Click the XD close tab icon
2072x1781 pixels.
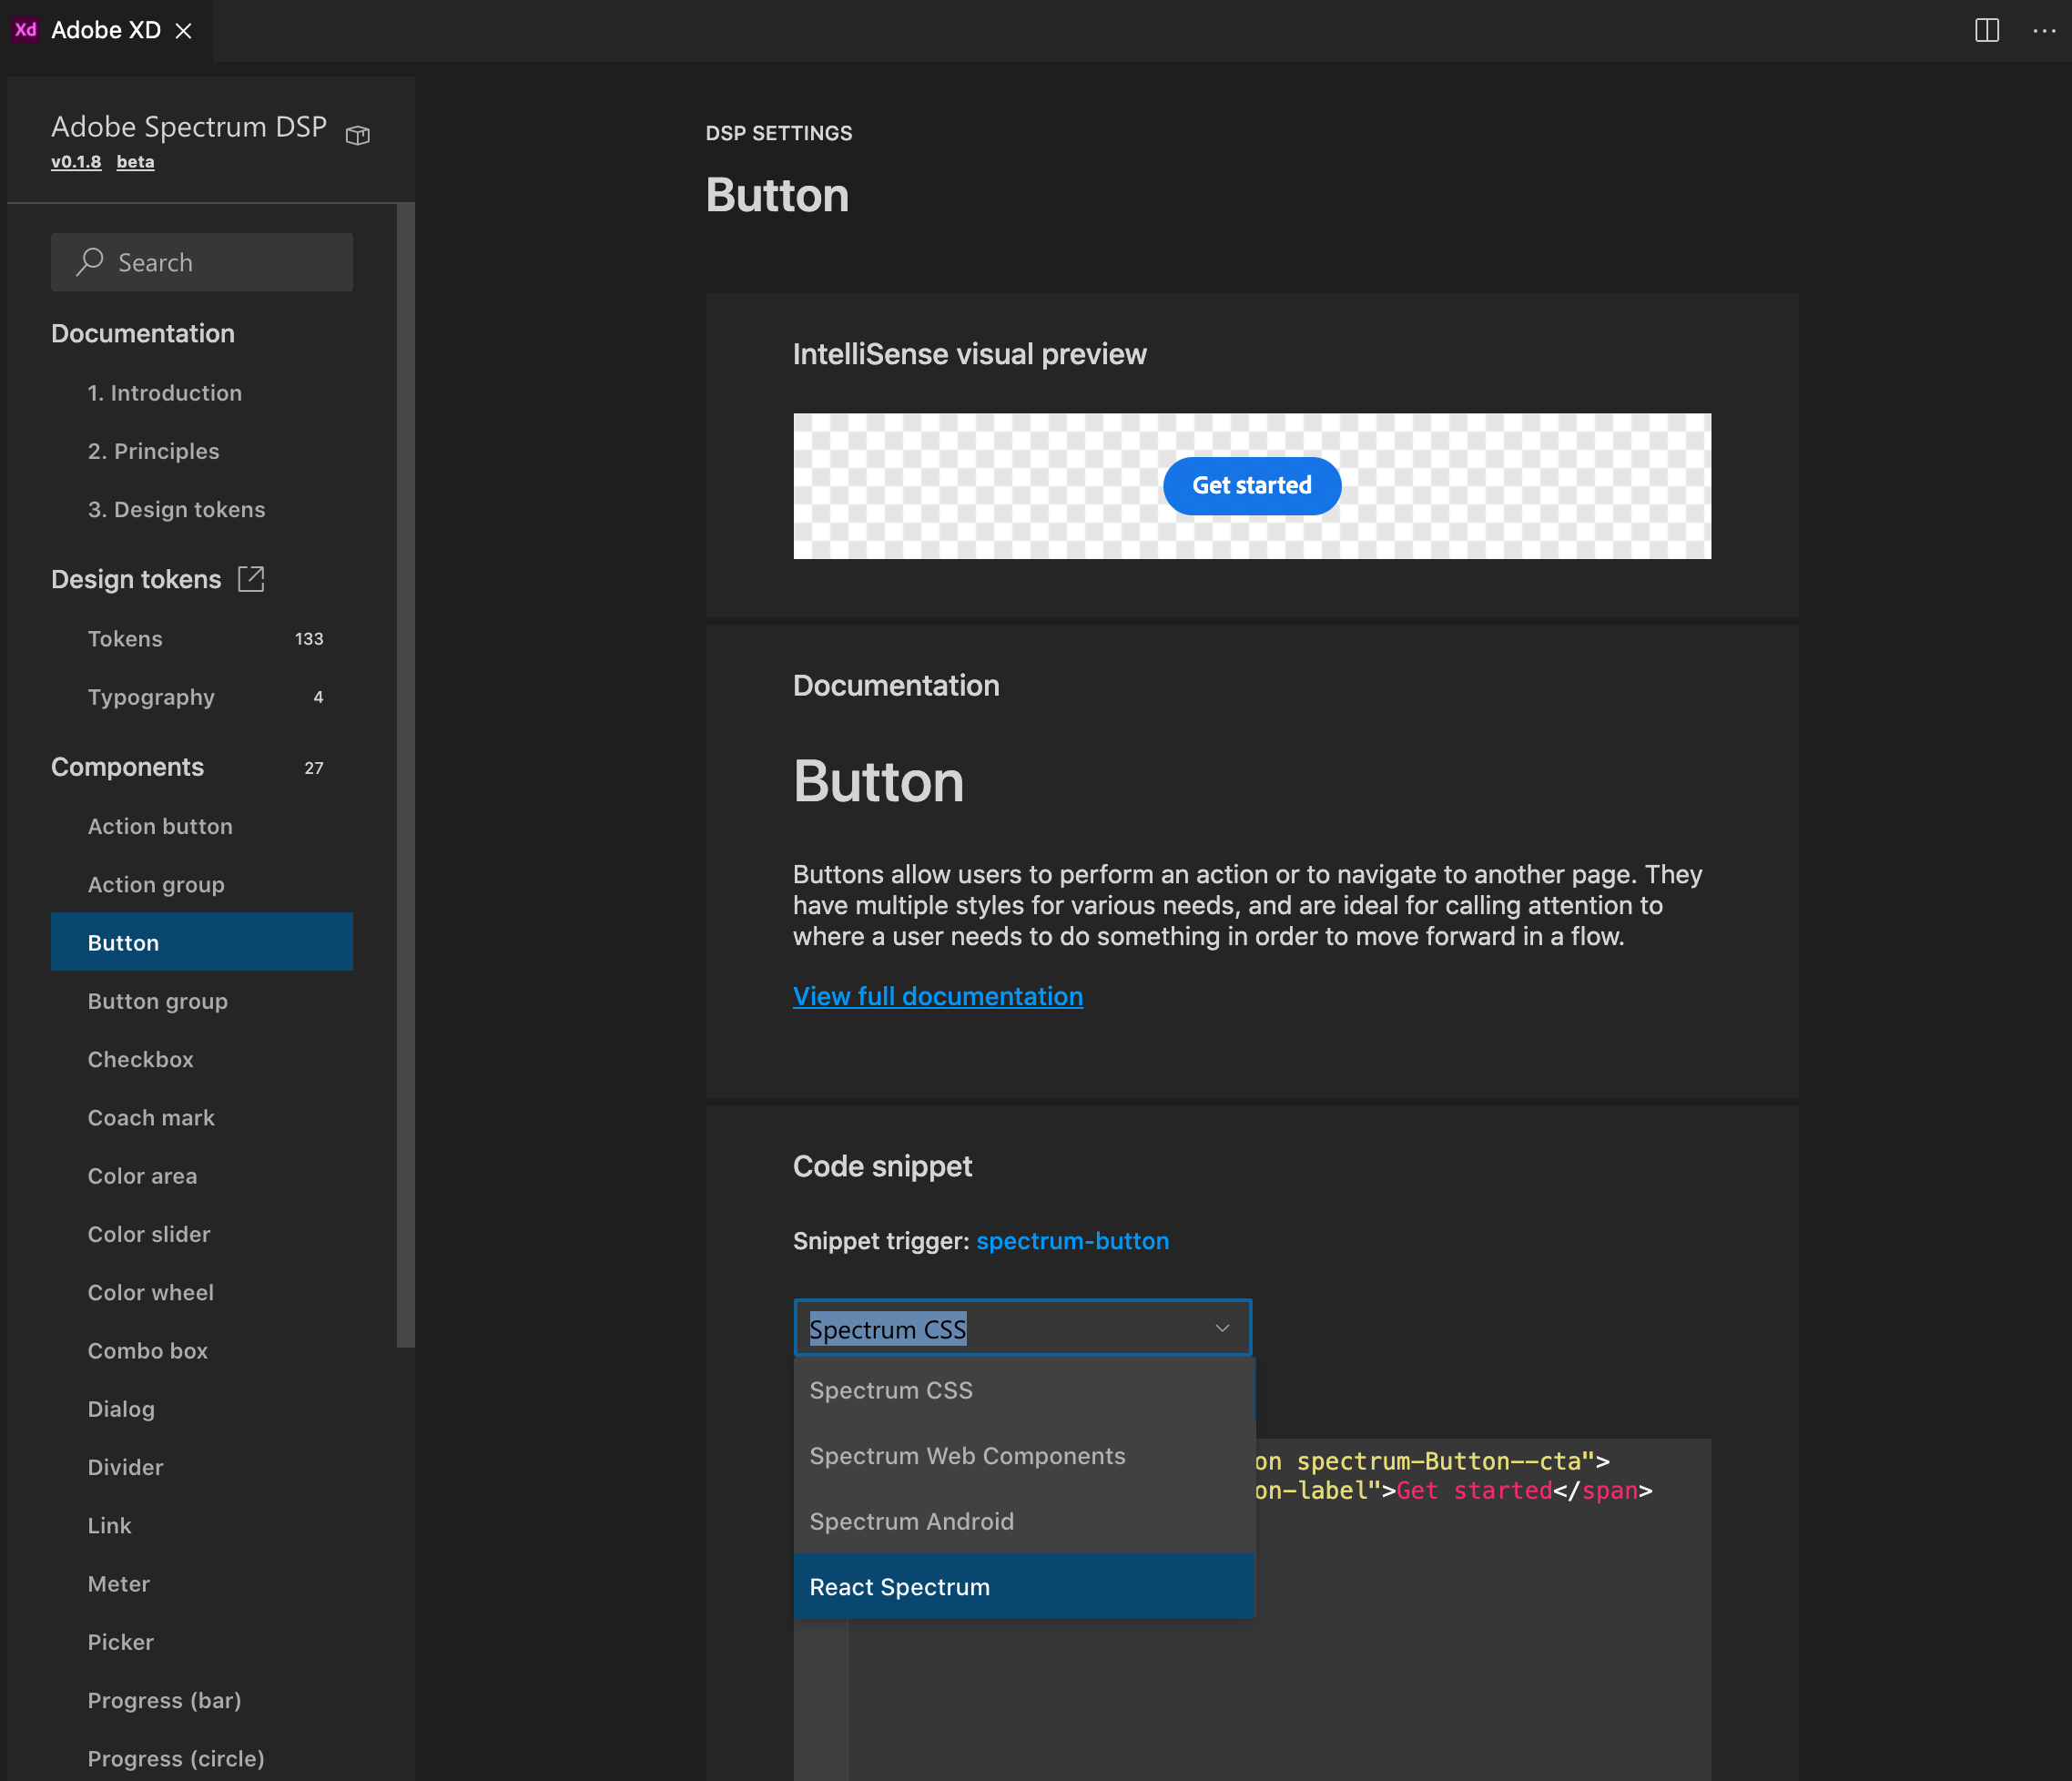(183, 28)
